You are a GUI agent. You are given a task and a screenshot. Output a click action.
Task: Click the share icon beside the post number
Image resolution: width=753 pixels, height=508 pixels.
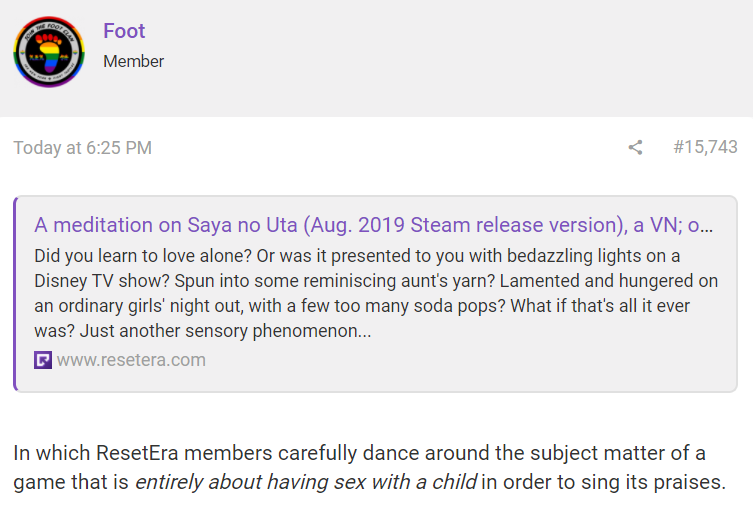tap(635, 147)
